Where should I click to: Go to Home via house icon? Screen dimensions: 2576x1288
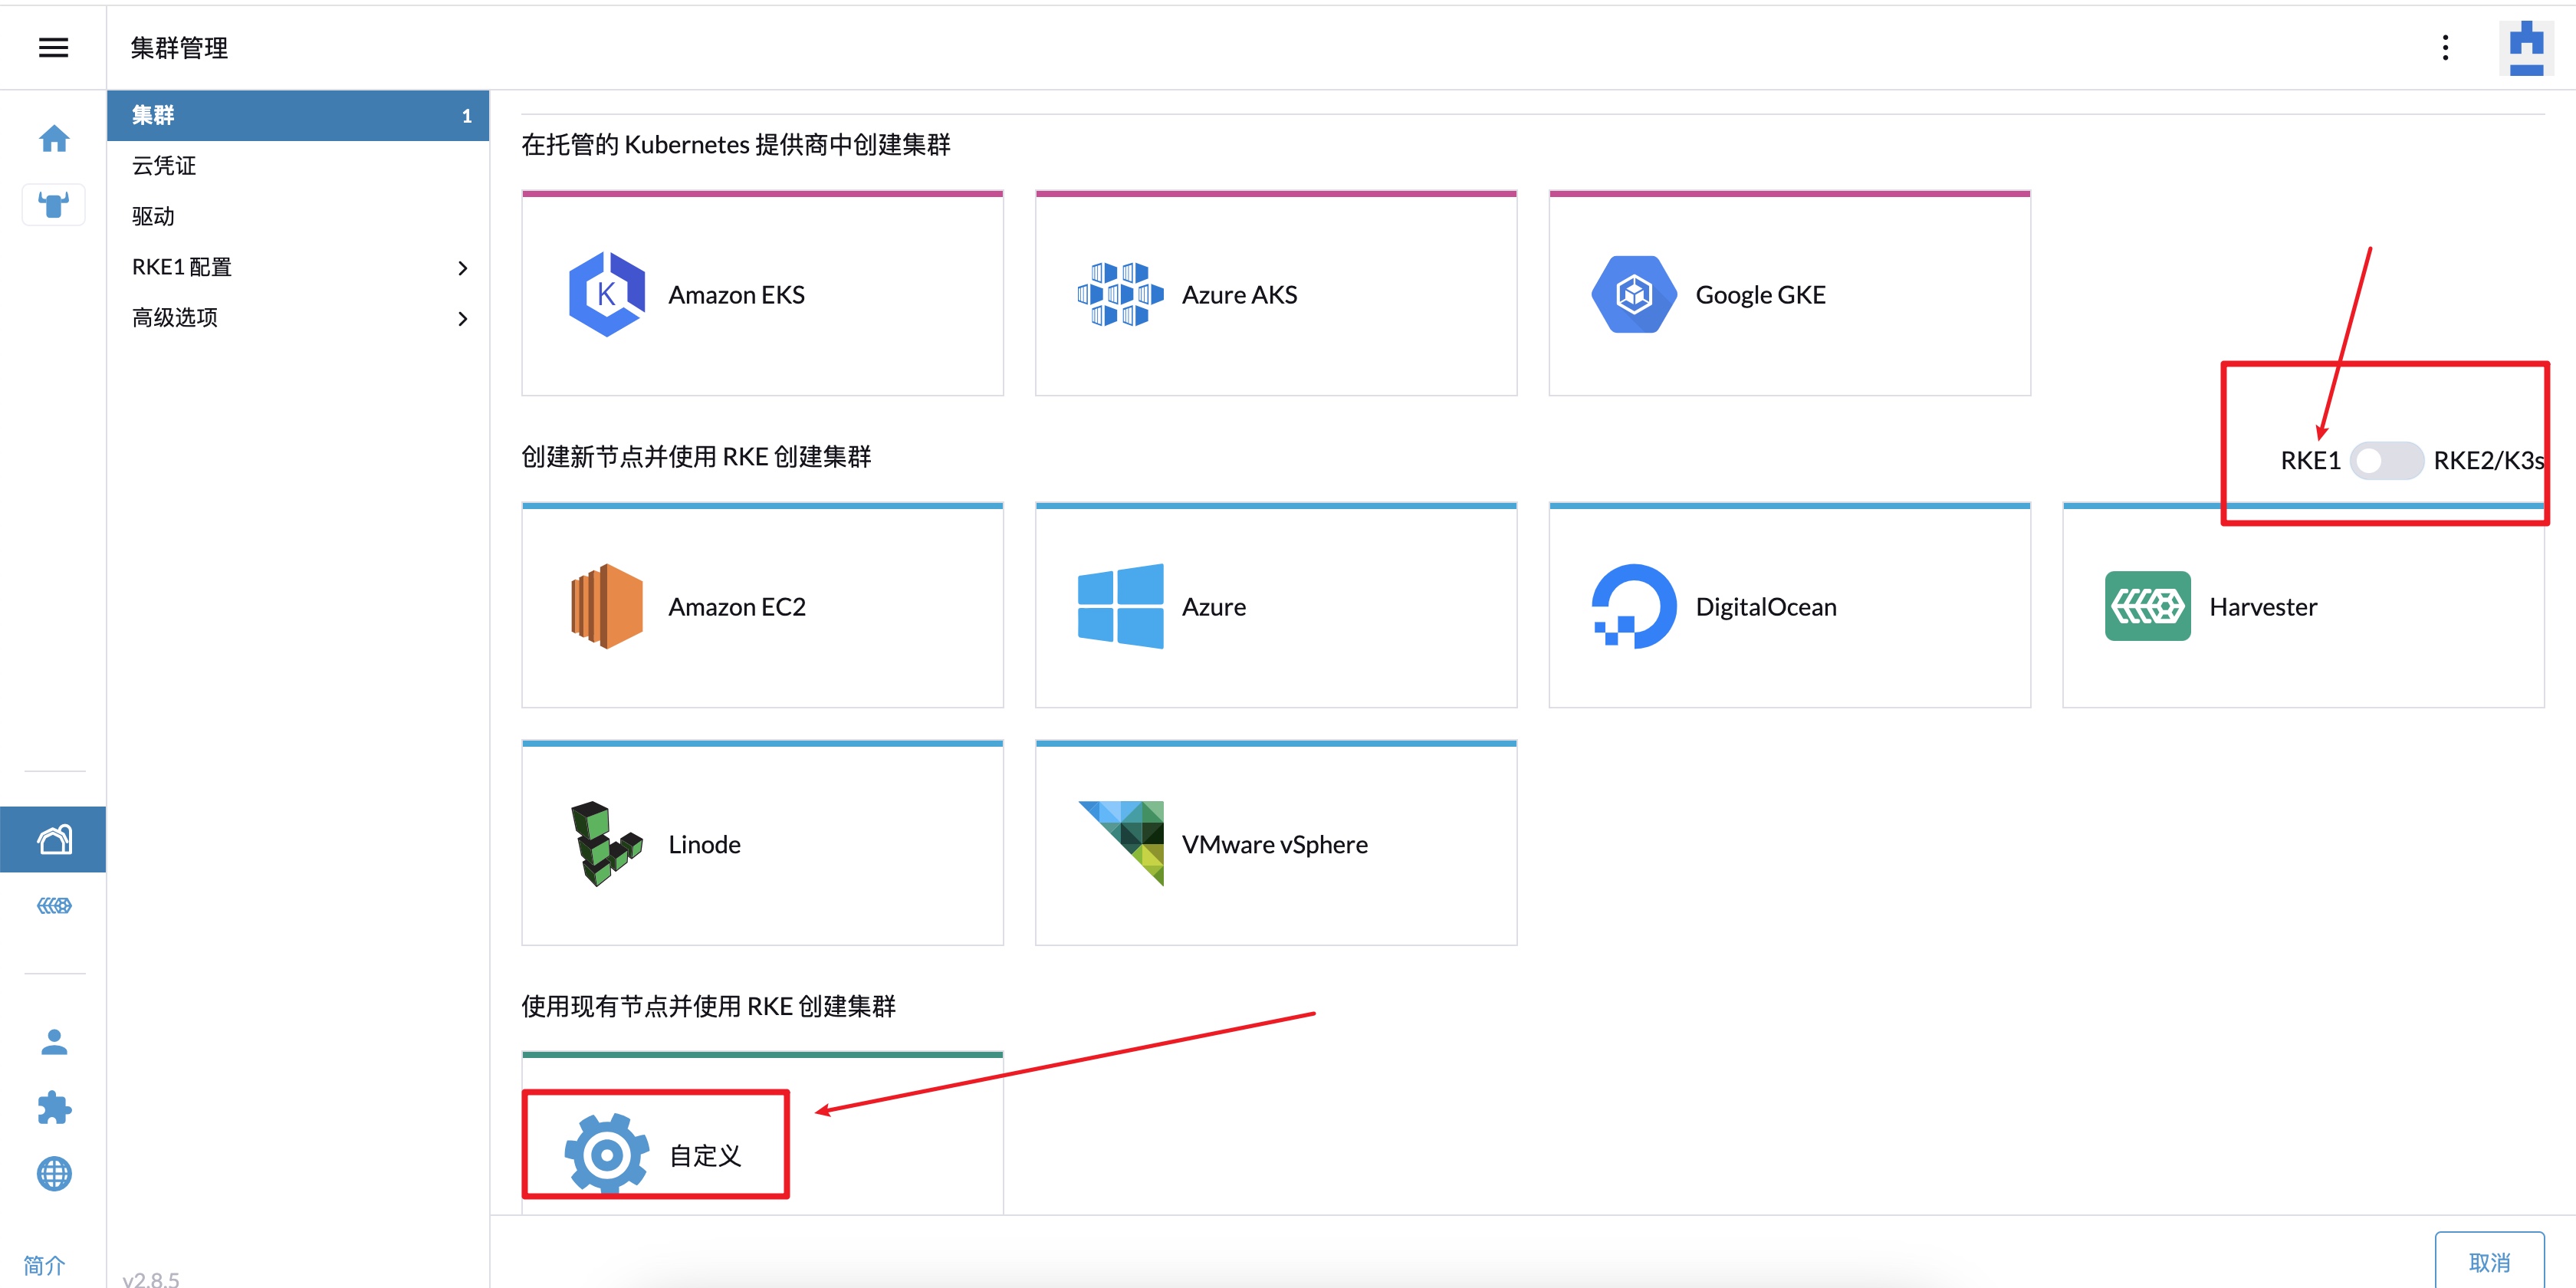pos(54,138)
